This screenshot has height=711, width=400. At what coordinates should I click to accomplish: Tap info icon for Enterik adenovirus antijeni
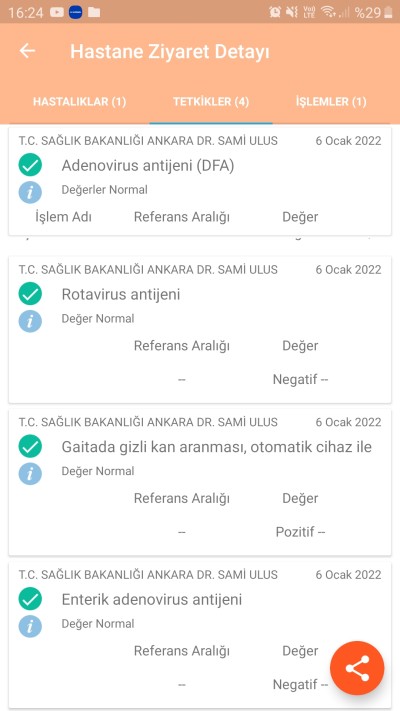[30, 627]
